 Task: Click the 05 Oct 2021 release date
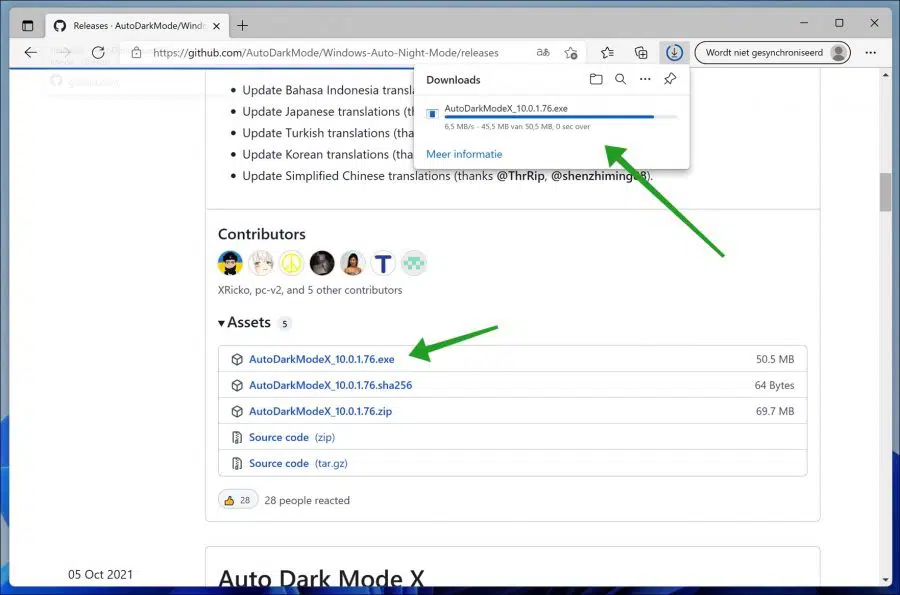100,574
